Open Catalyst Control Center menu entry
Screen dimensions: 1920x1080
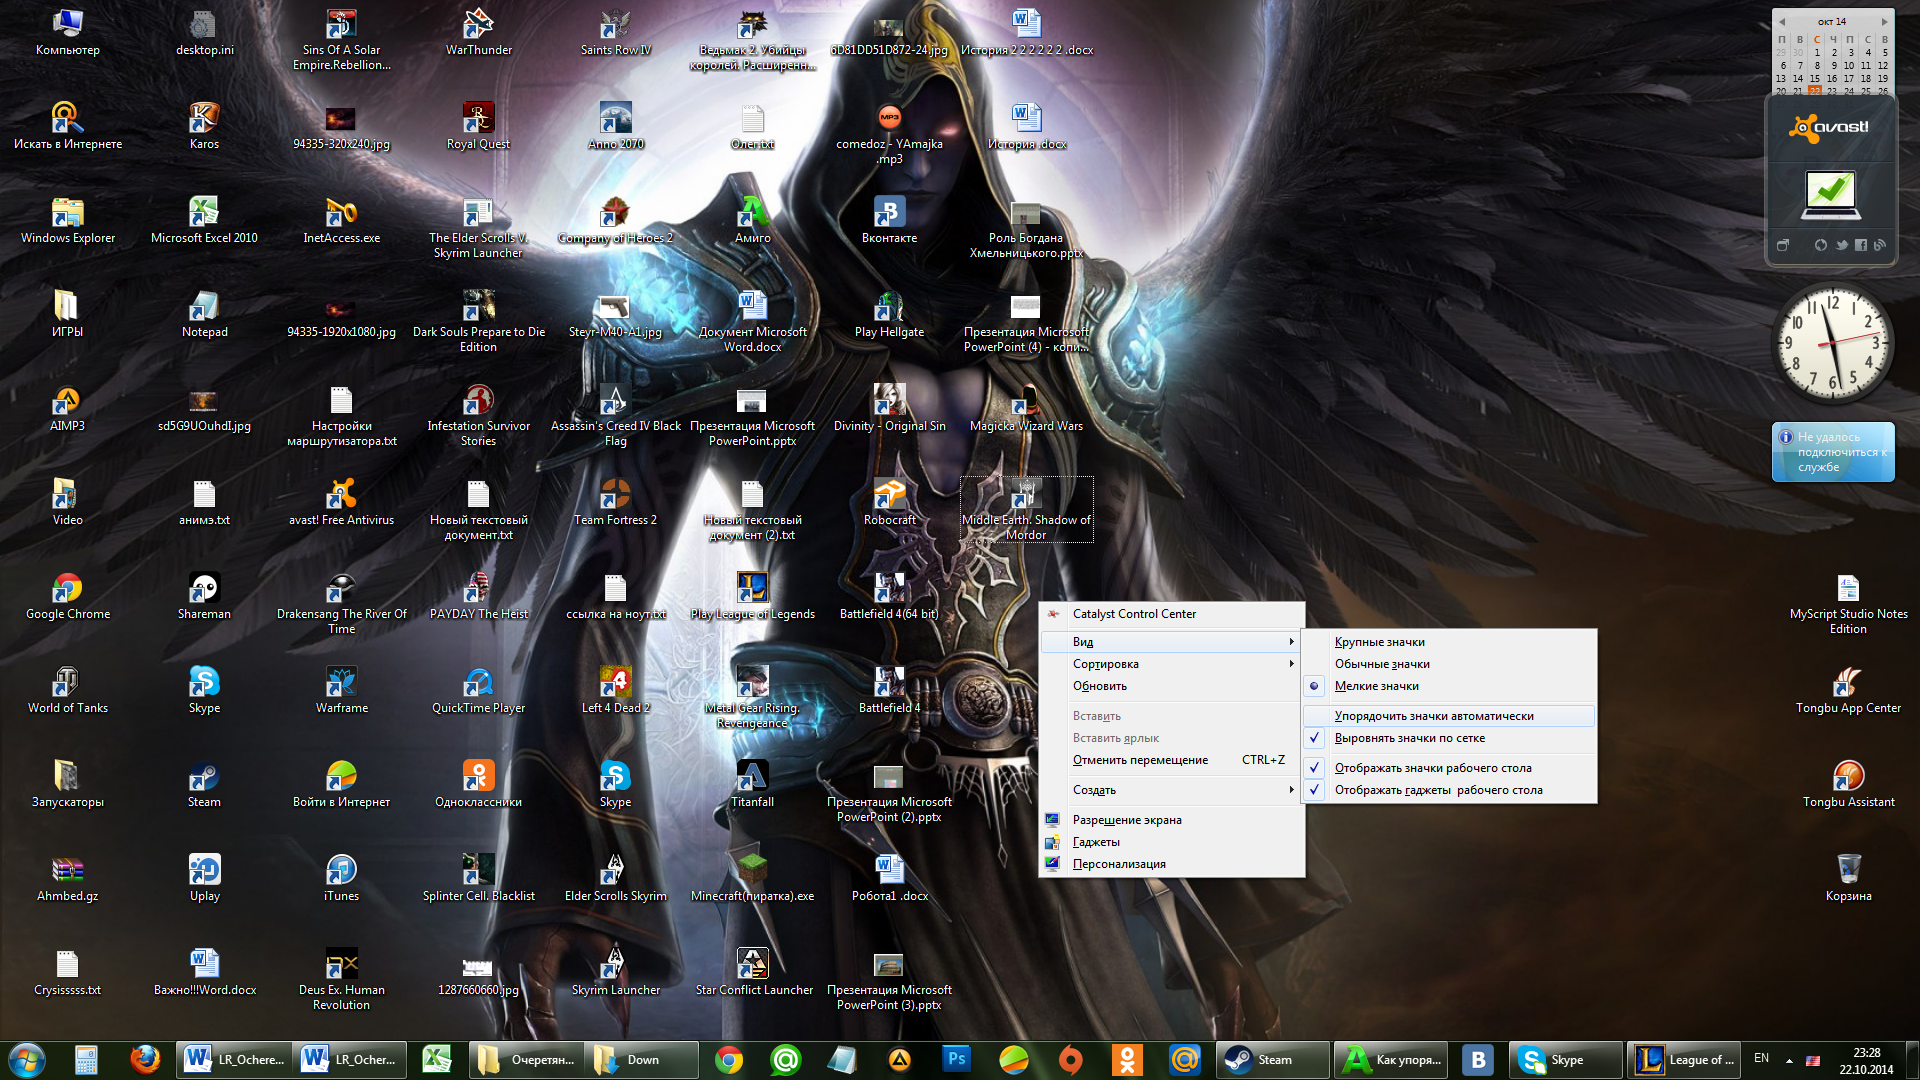(x=1171, y=614)
